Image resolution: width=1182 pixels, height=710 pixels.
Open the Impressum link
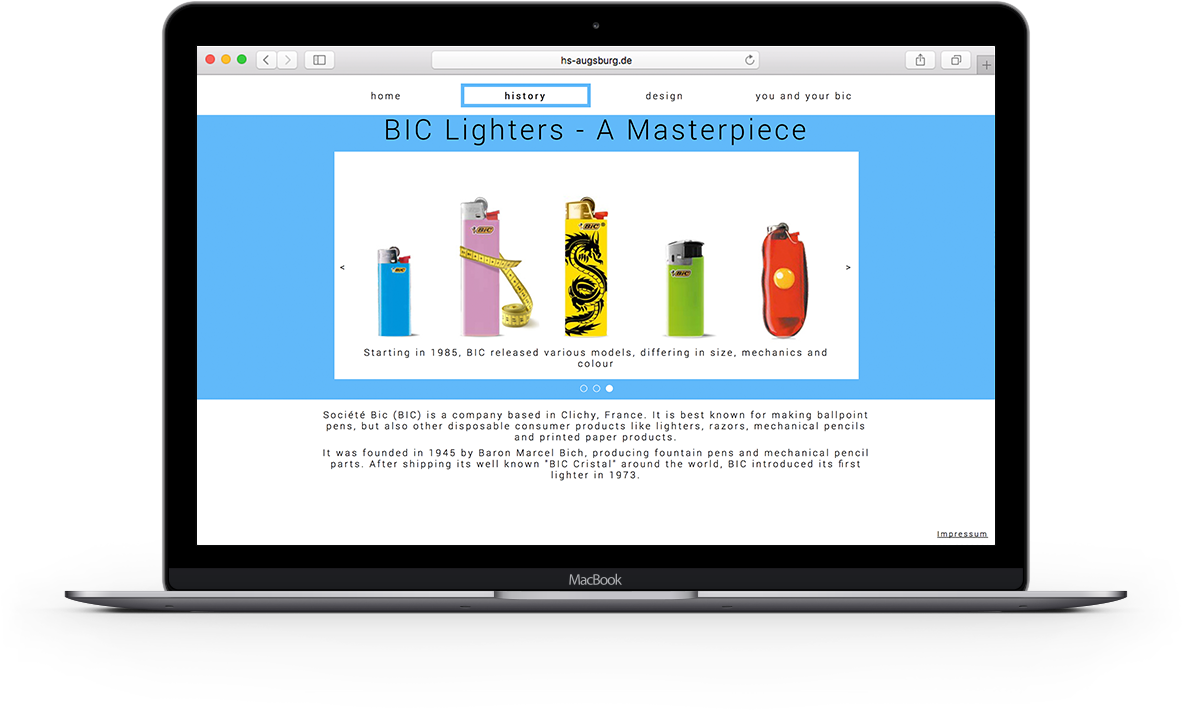click(x=961, y=533)
